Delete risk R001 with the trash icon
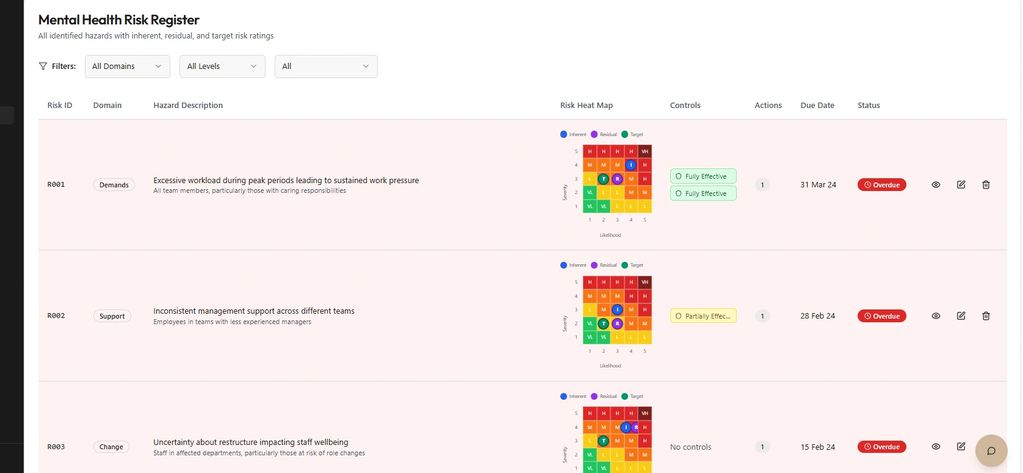 (986, 185)
